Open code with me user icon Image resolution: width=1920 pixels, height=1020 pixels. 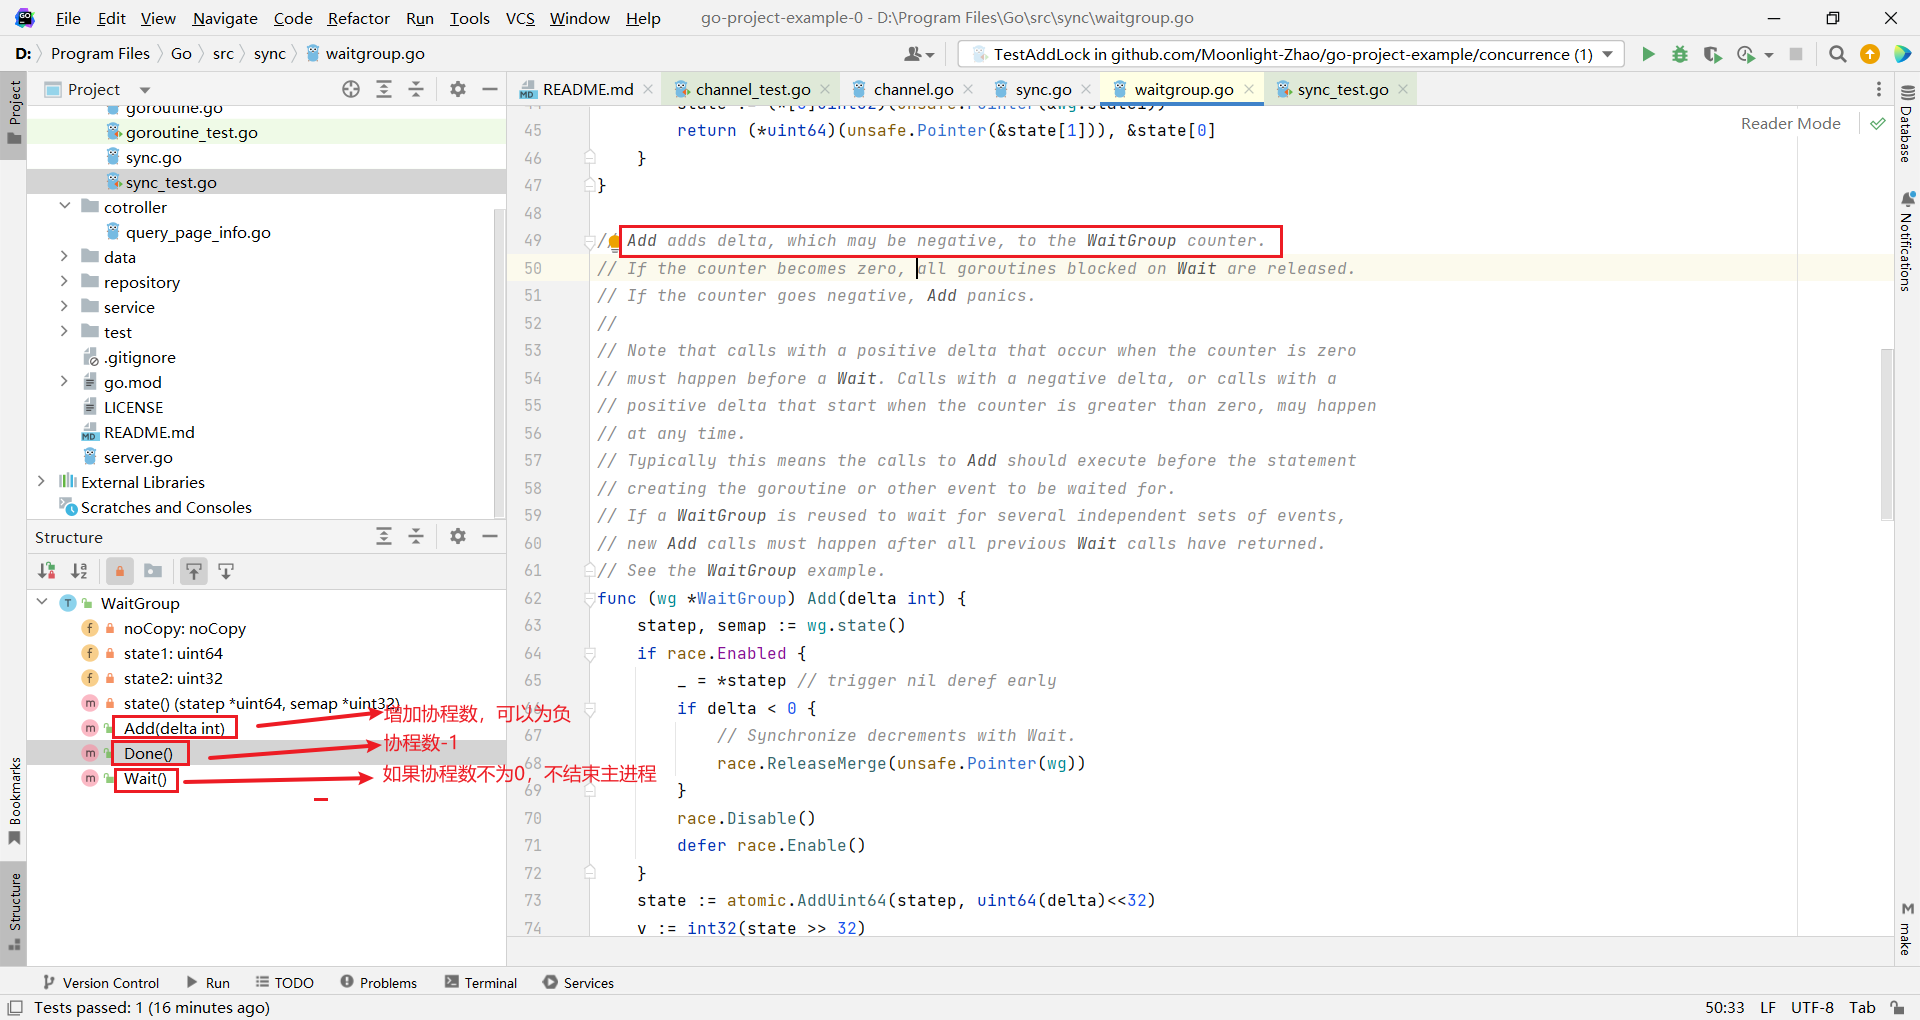point(918,54)
